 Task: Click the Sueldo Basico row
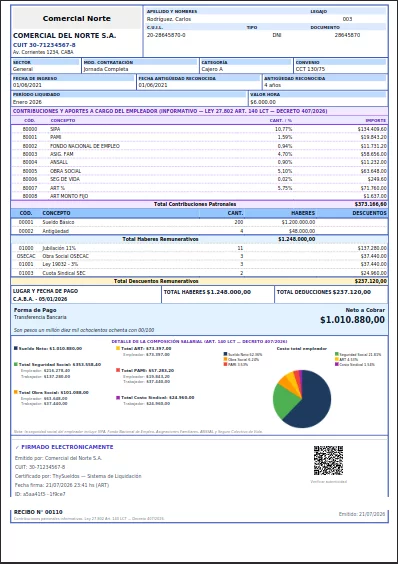pyautogui.click(x=199, y=222)
